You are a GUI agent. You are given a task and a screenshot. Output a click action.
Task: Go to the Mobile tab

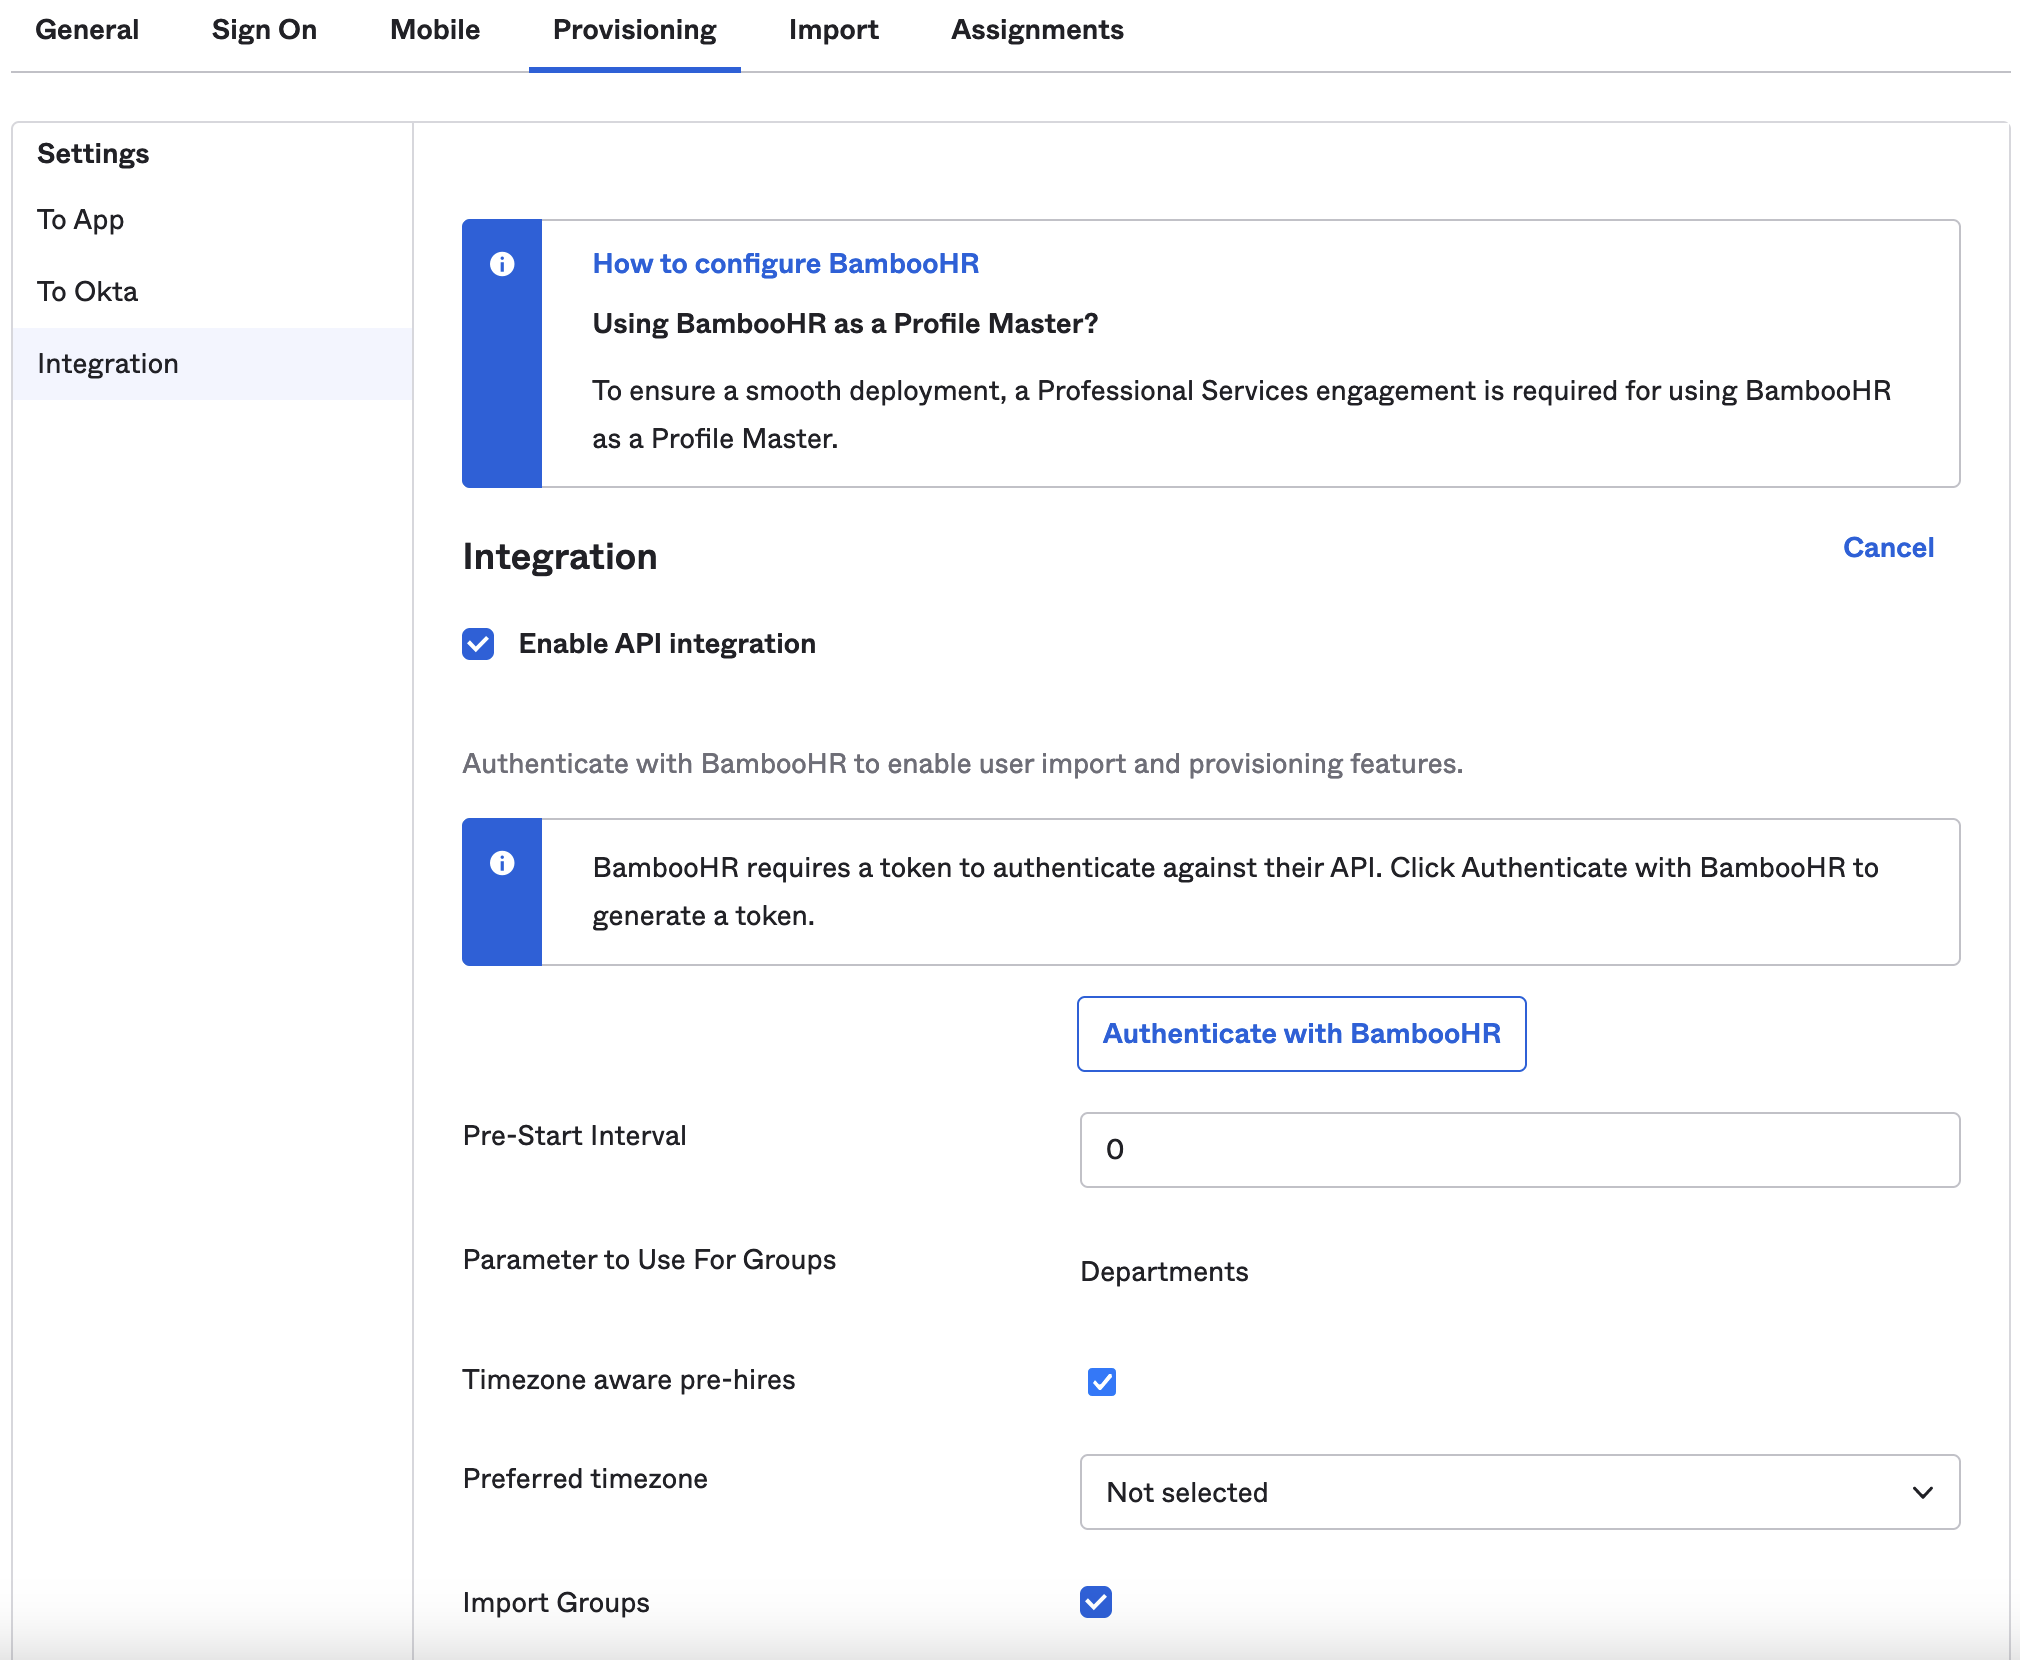(x=435, y=30)
